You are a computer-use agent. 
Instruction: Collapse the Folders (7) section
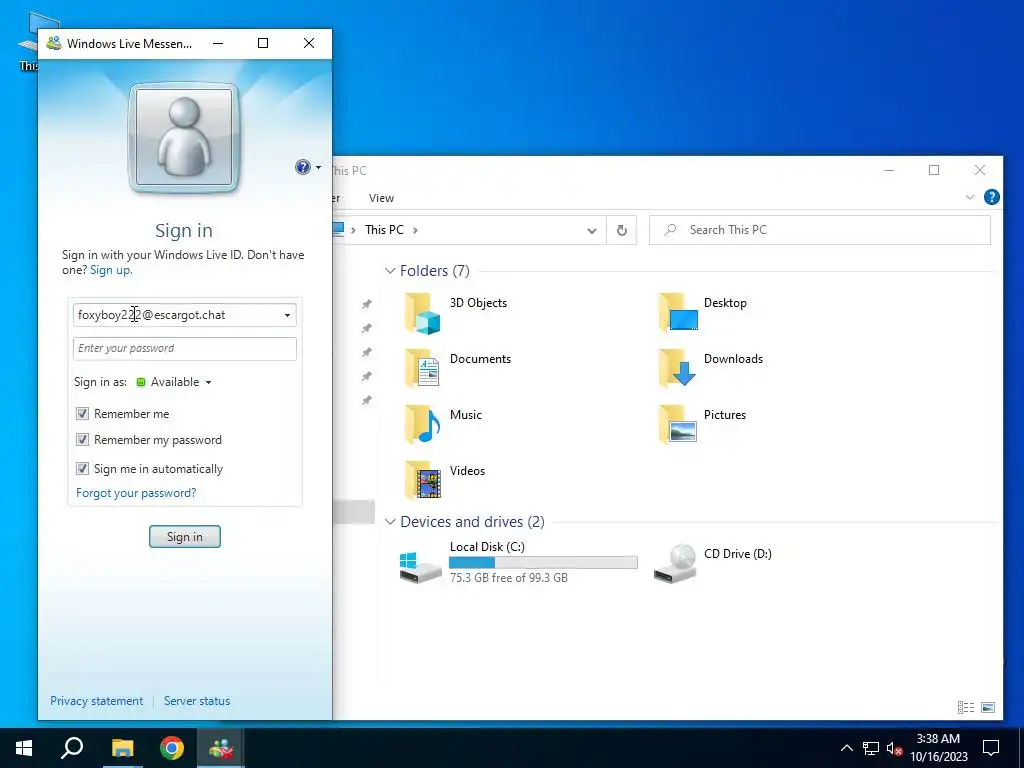coord(390,270)
